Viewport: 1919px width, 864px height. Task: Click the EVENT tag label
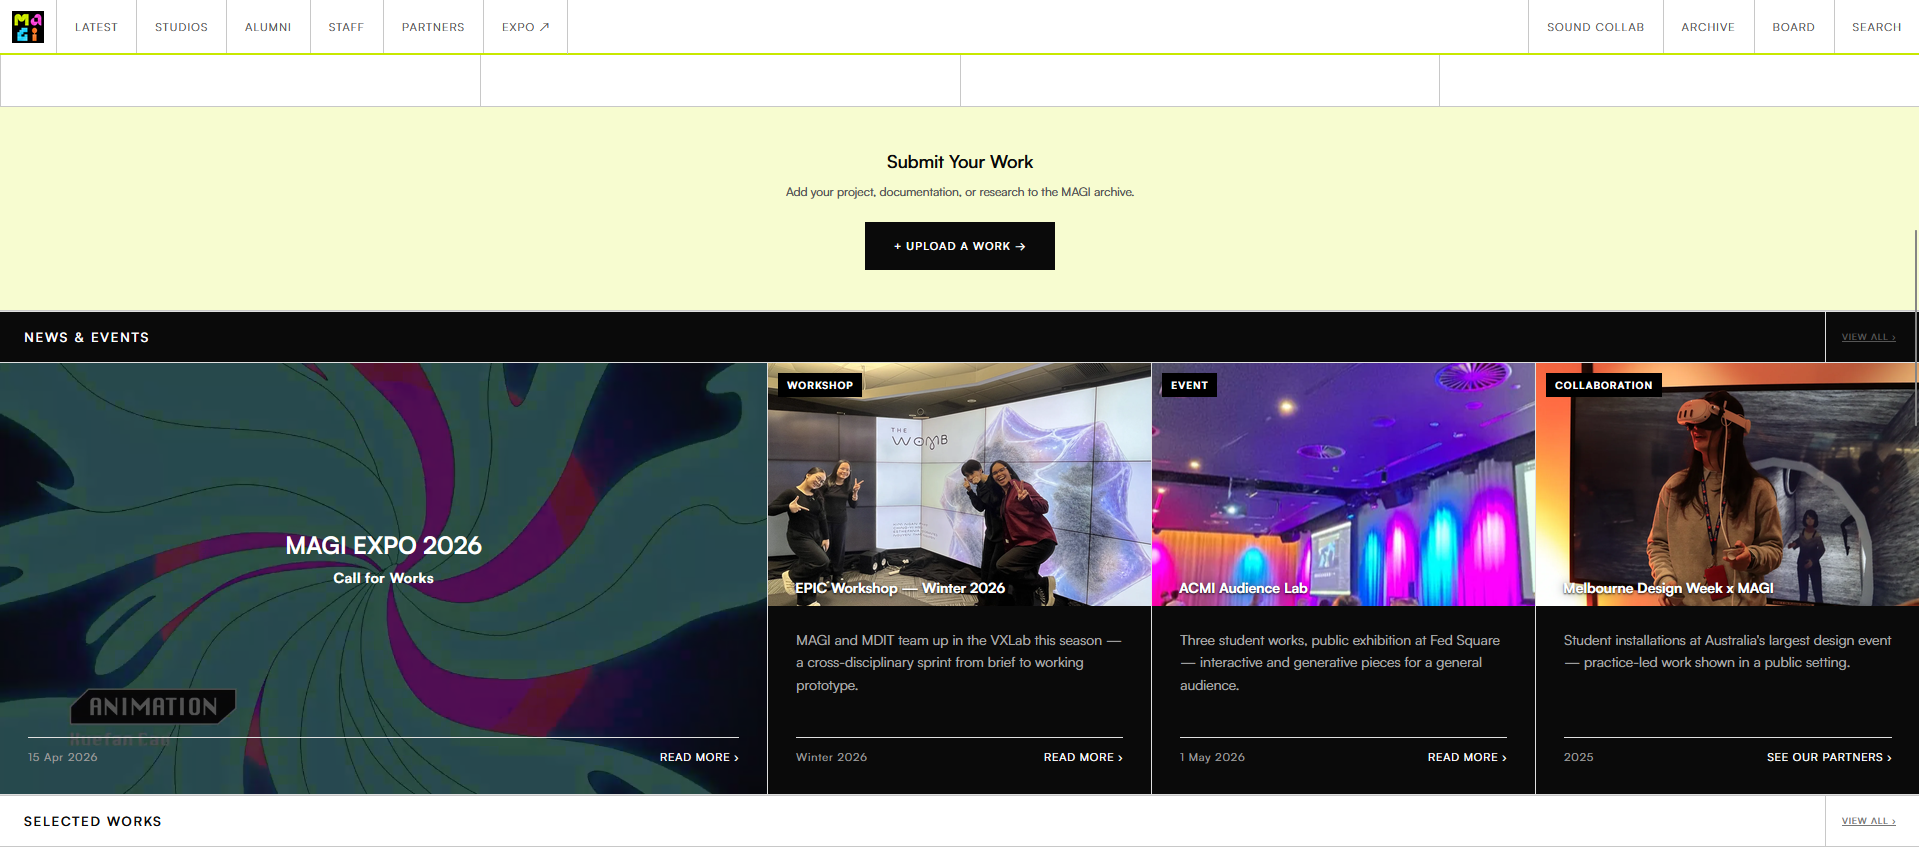pos(1189,385)
